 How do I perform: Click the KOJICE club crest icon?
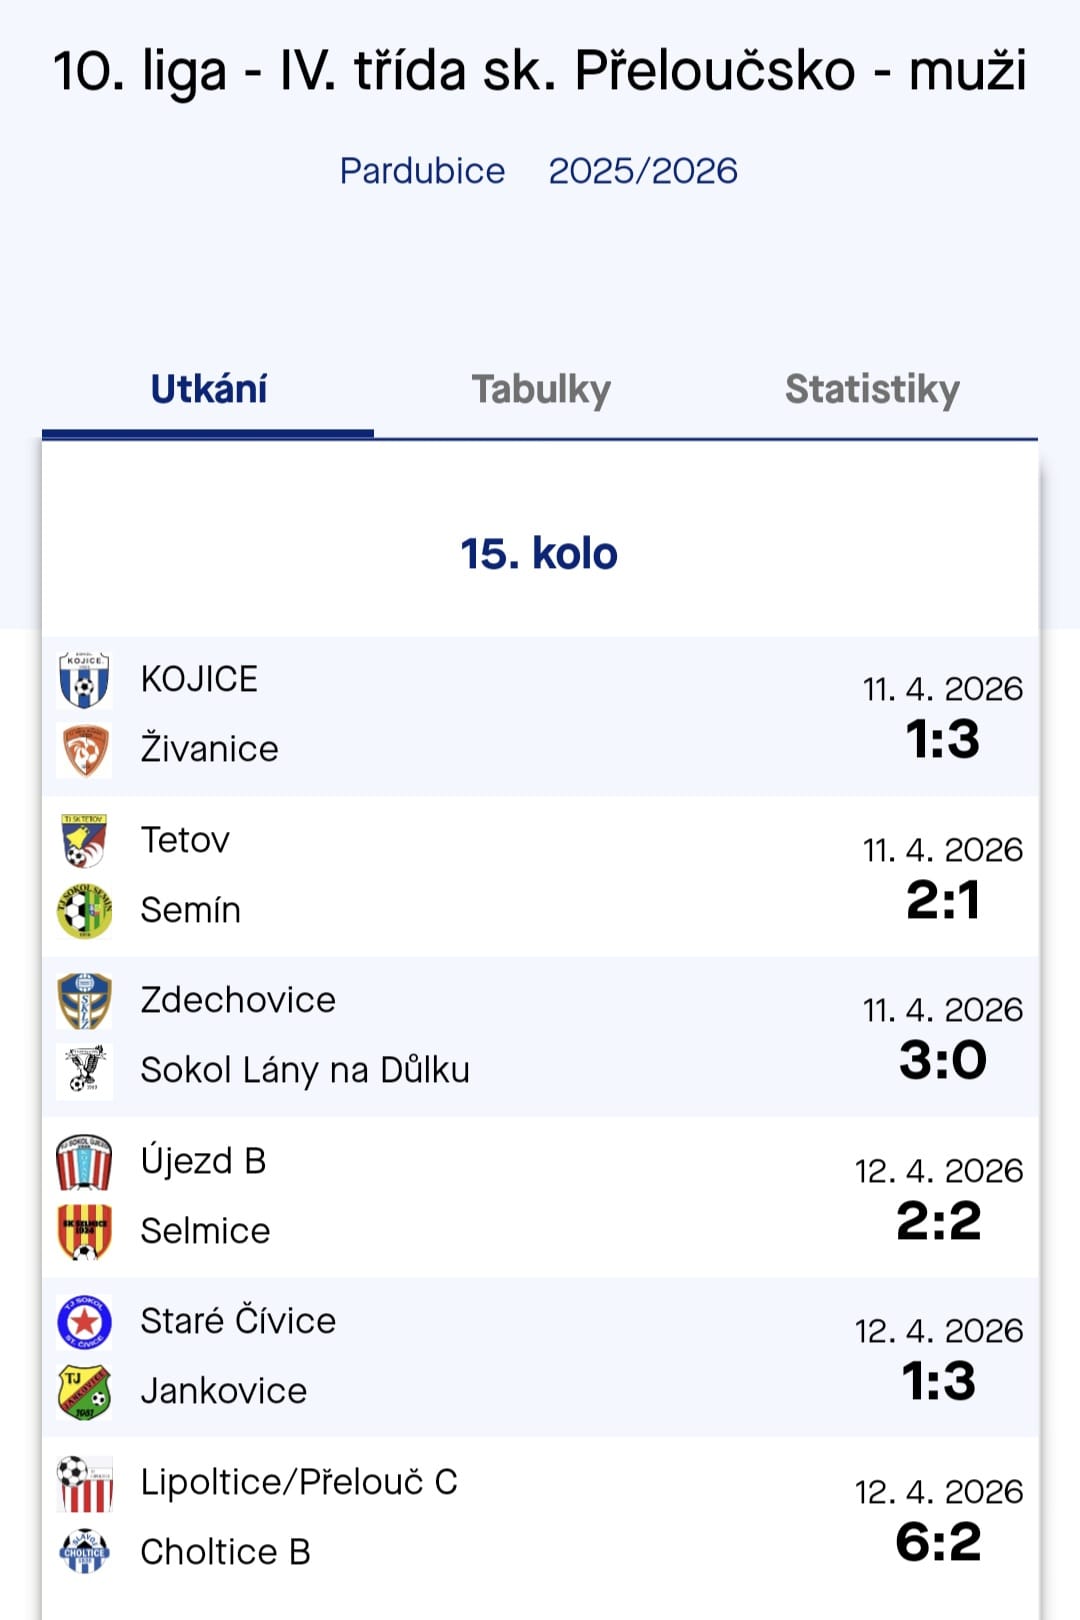tap(84, 681)
